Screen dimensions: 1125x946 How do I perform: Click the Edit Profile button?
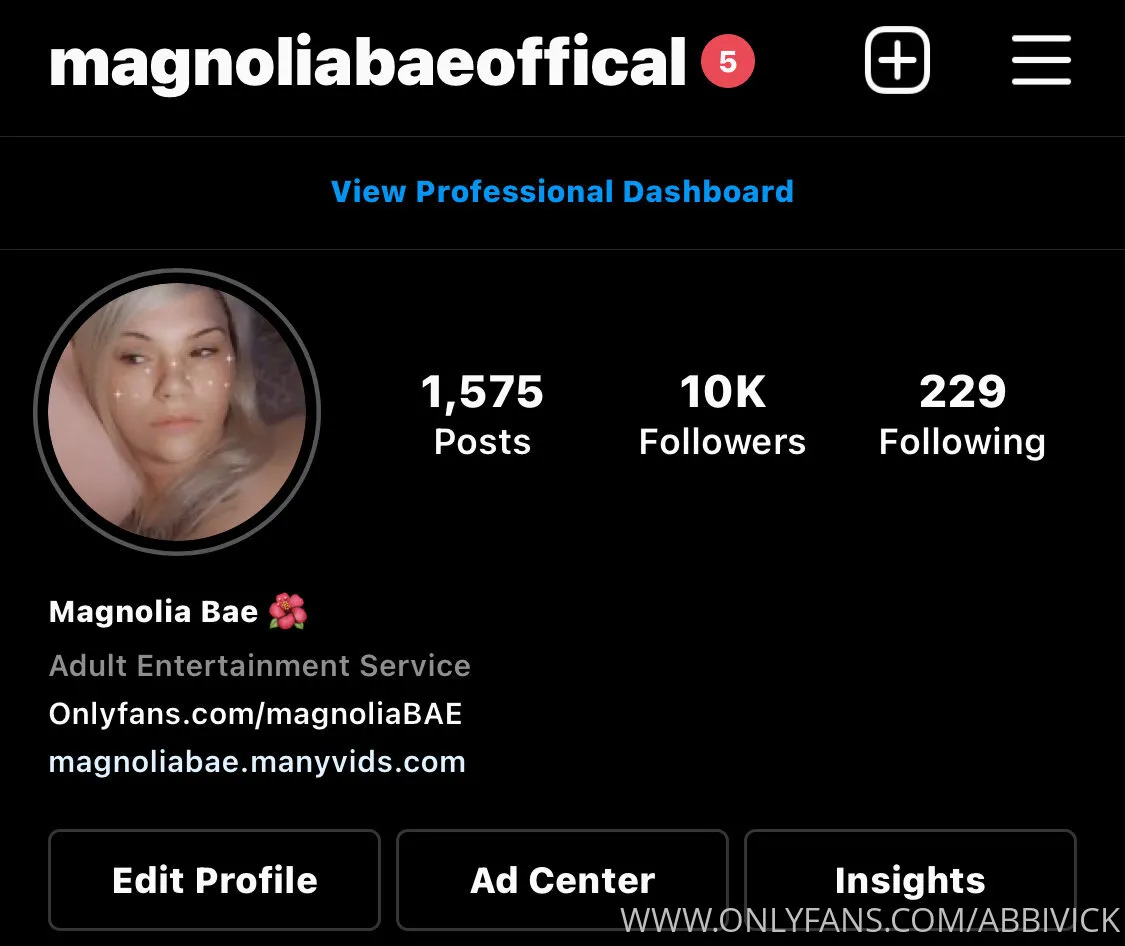click(215, 880)
